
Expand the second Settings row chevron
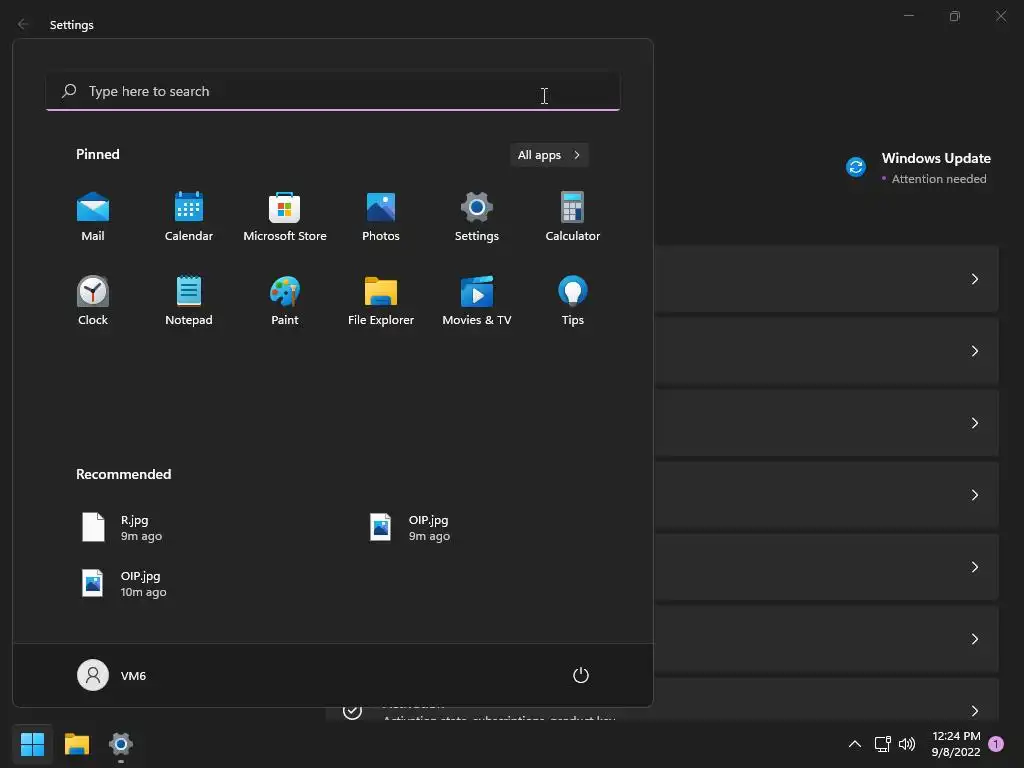[974, 351]
